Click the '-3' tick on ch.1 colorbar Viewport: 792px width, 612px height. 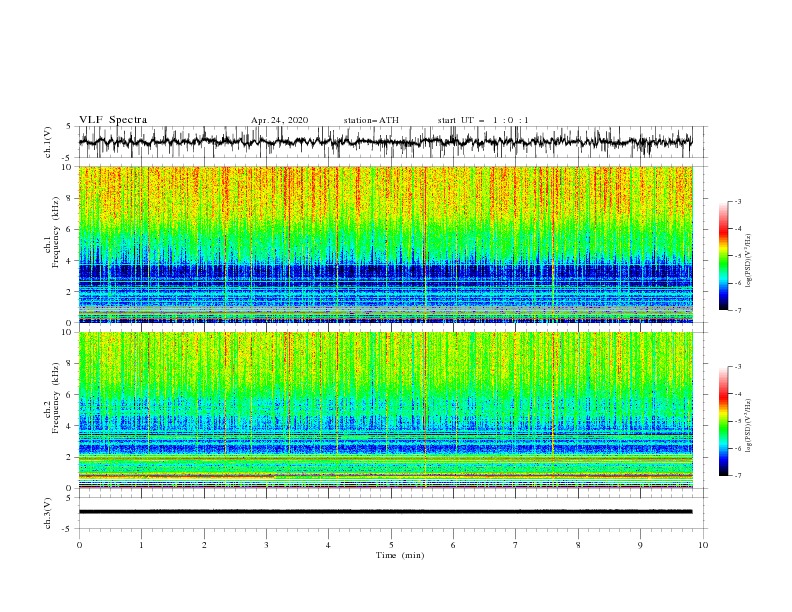tap(737, 201)
